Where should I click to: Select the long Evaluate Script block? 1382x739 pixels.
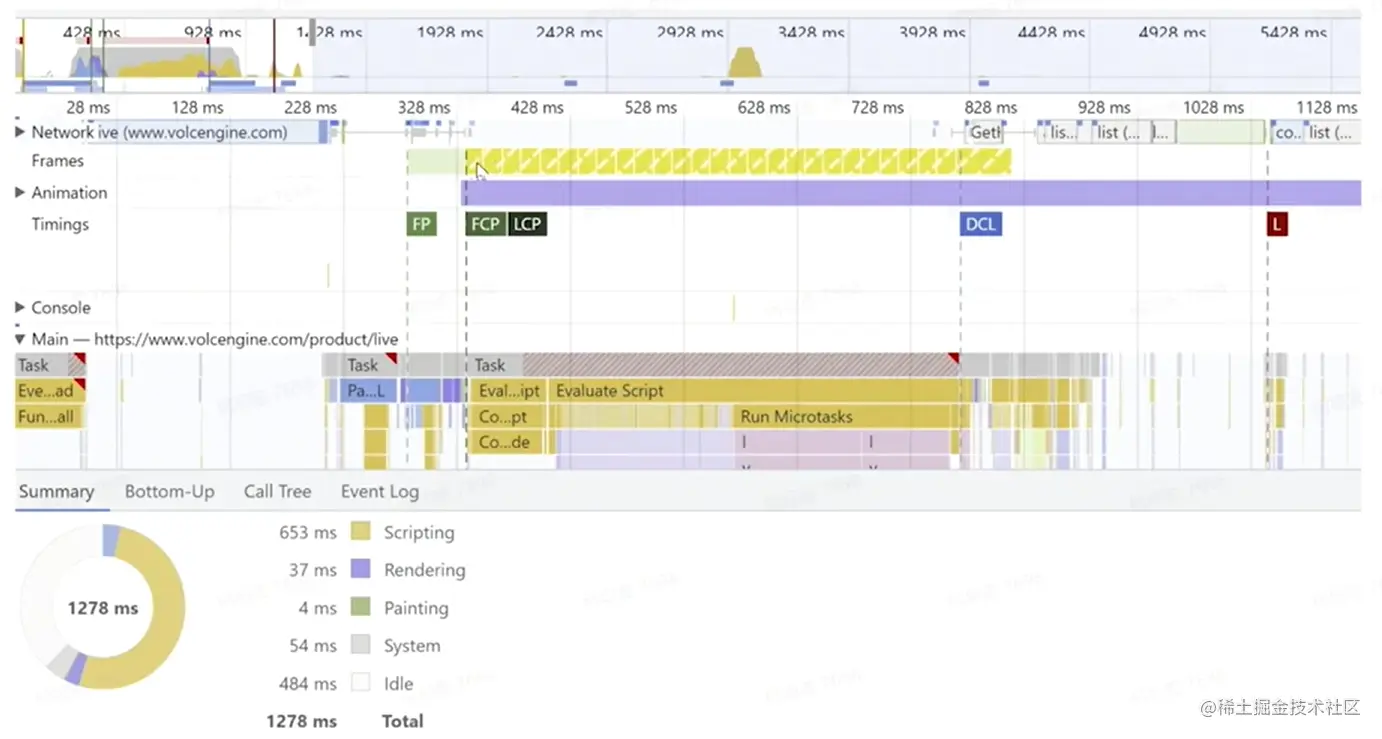pyautogui.click(x=756, y=390)
